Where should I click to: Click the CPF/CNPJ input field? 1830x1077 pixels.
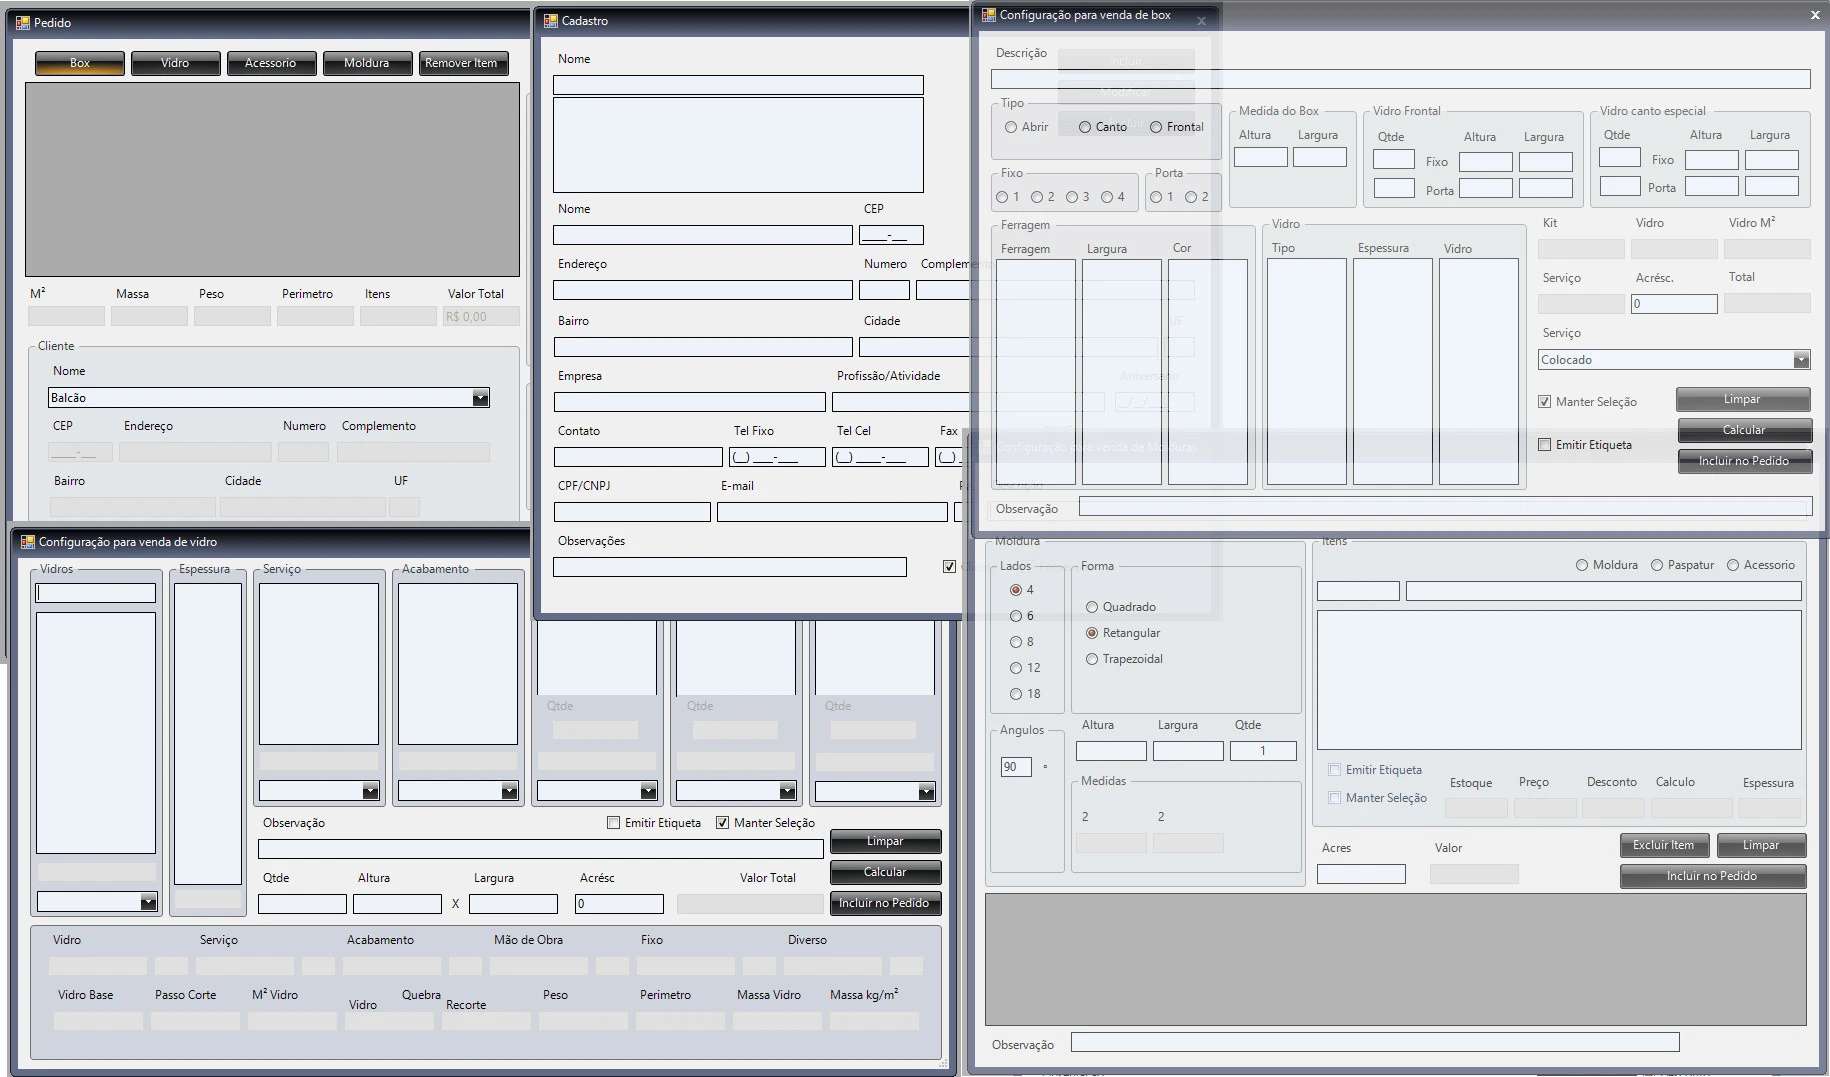coord(632,512)
